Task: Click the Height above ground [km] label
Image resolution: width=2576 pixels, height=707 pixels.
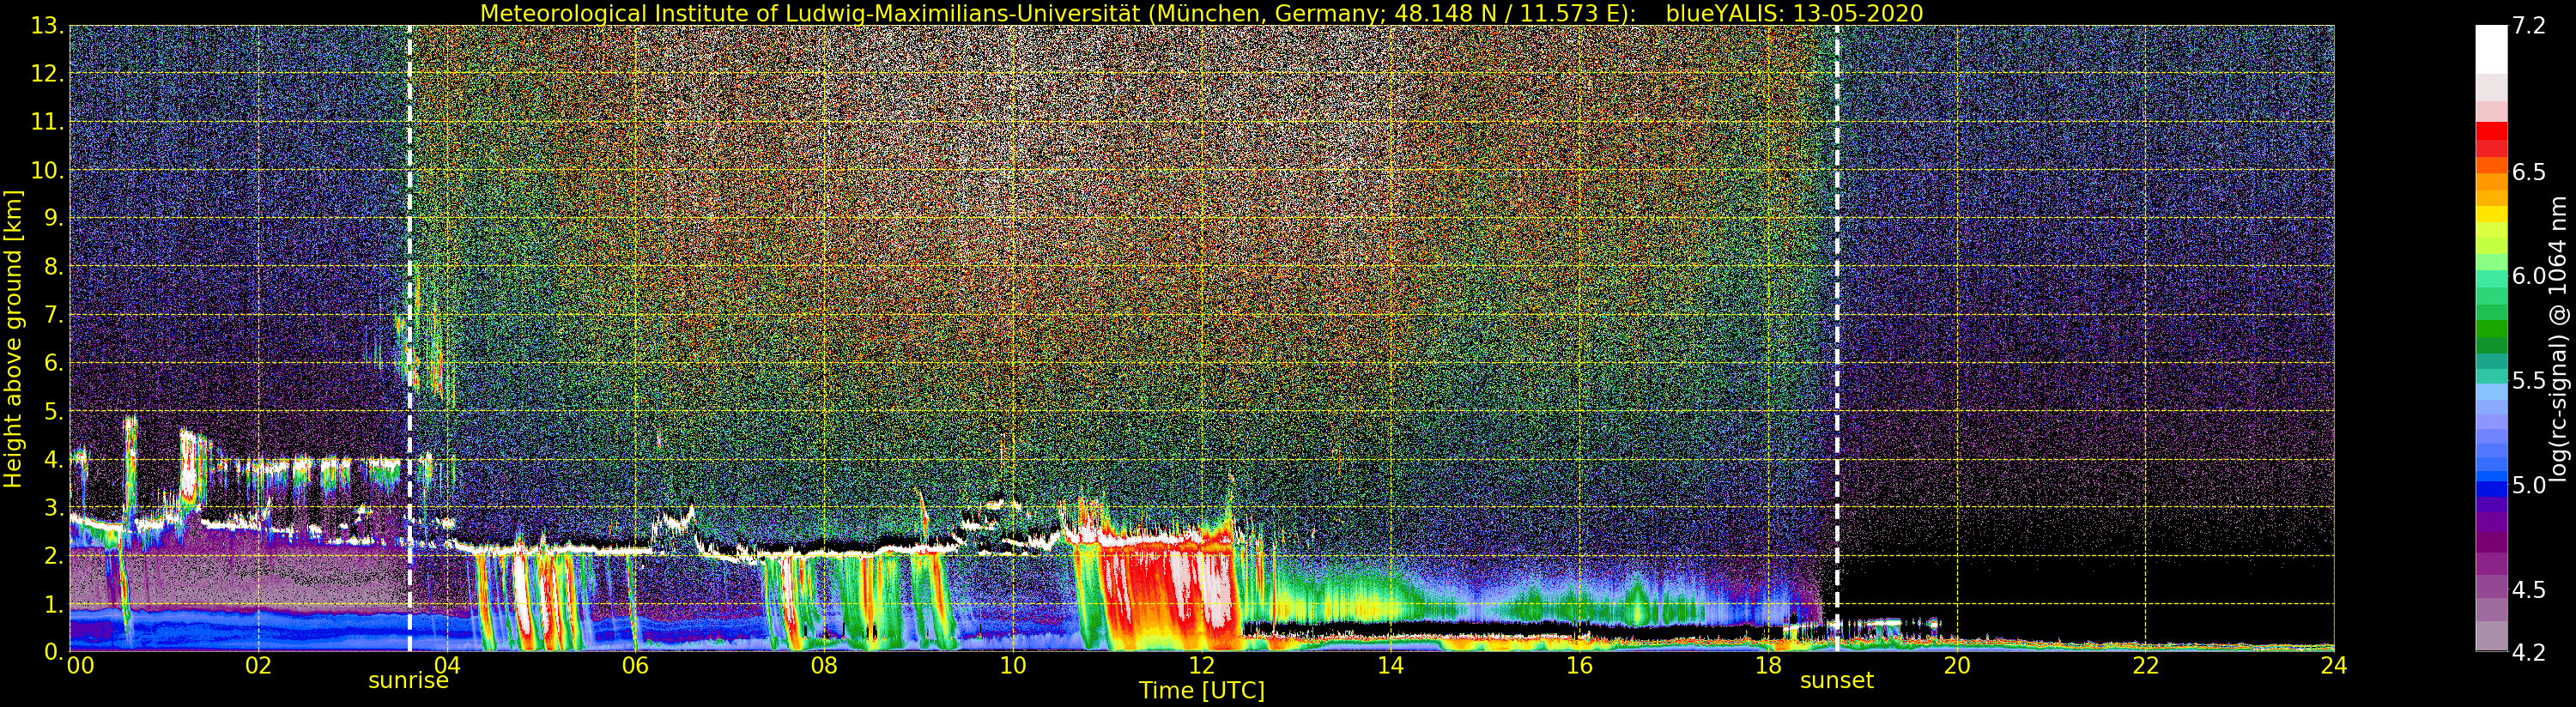Action: point(13,340)
